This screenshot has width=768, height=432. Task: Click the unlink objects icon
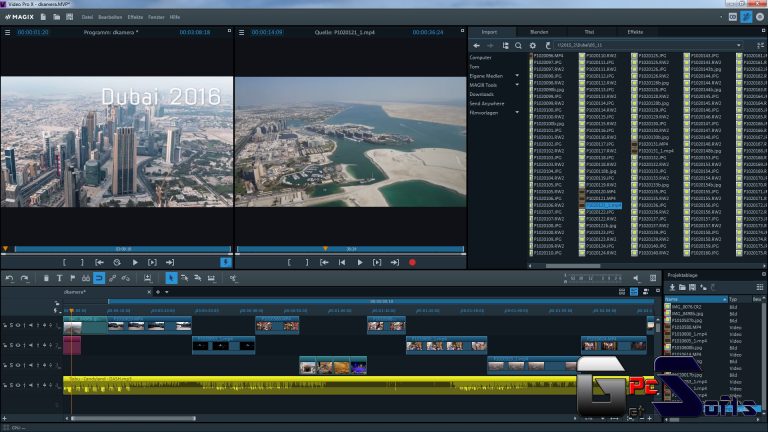click(125, 278)
